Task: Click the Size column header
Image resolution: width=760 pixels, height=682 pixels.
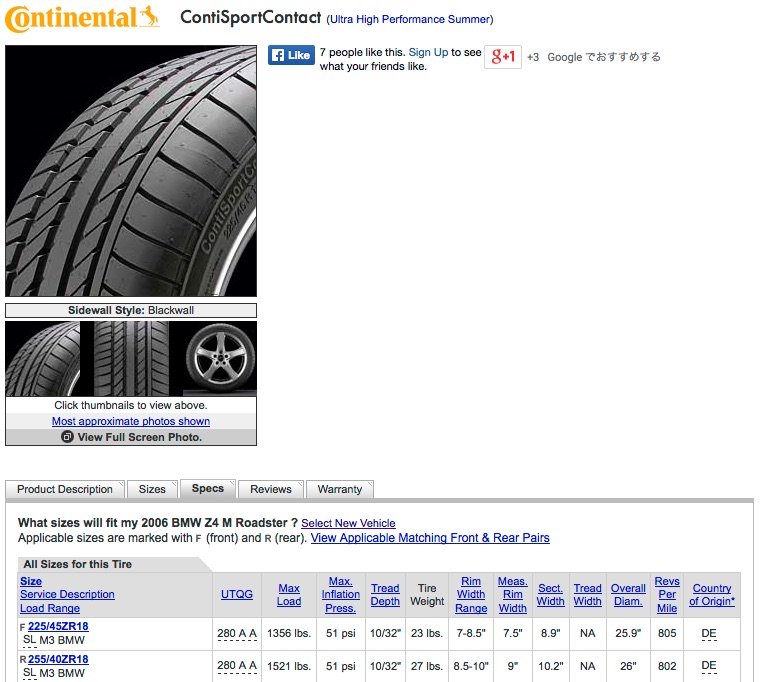Action: tap(31, 581)
